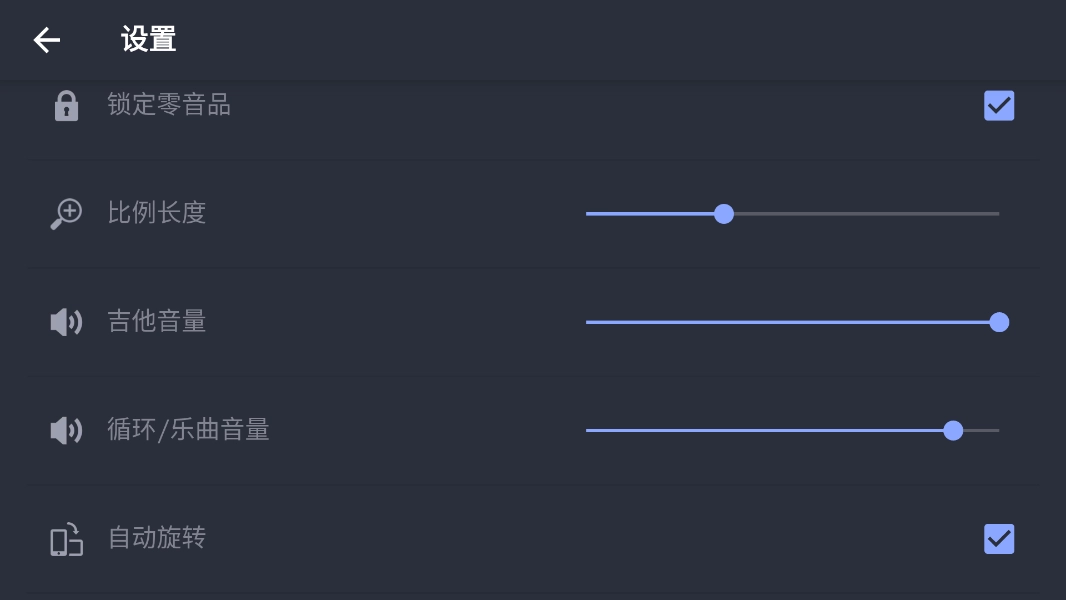Select the 锁定零音品 setting label

click(x=169, y=105)
